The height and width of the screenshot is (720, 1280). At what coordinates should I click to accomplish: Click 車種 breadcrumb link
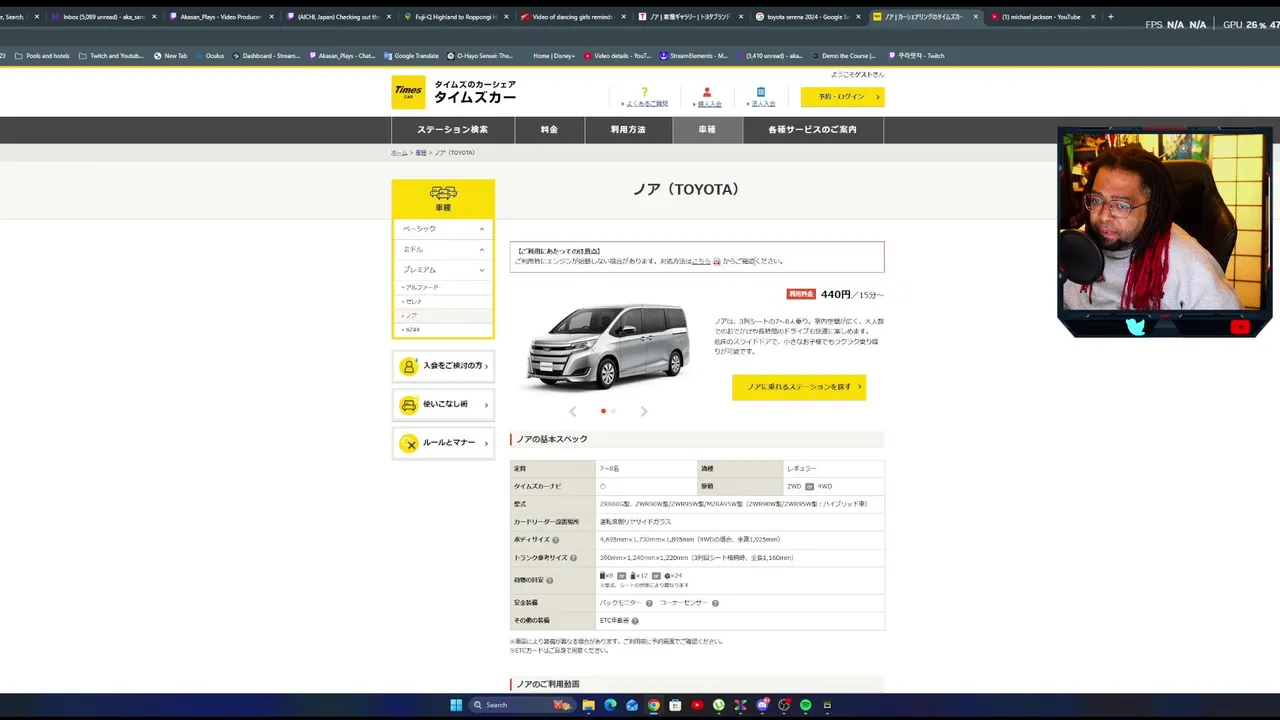click(421, 153)
